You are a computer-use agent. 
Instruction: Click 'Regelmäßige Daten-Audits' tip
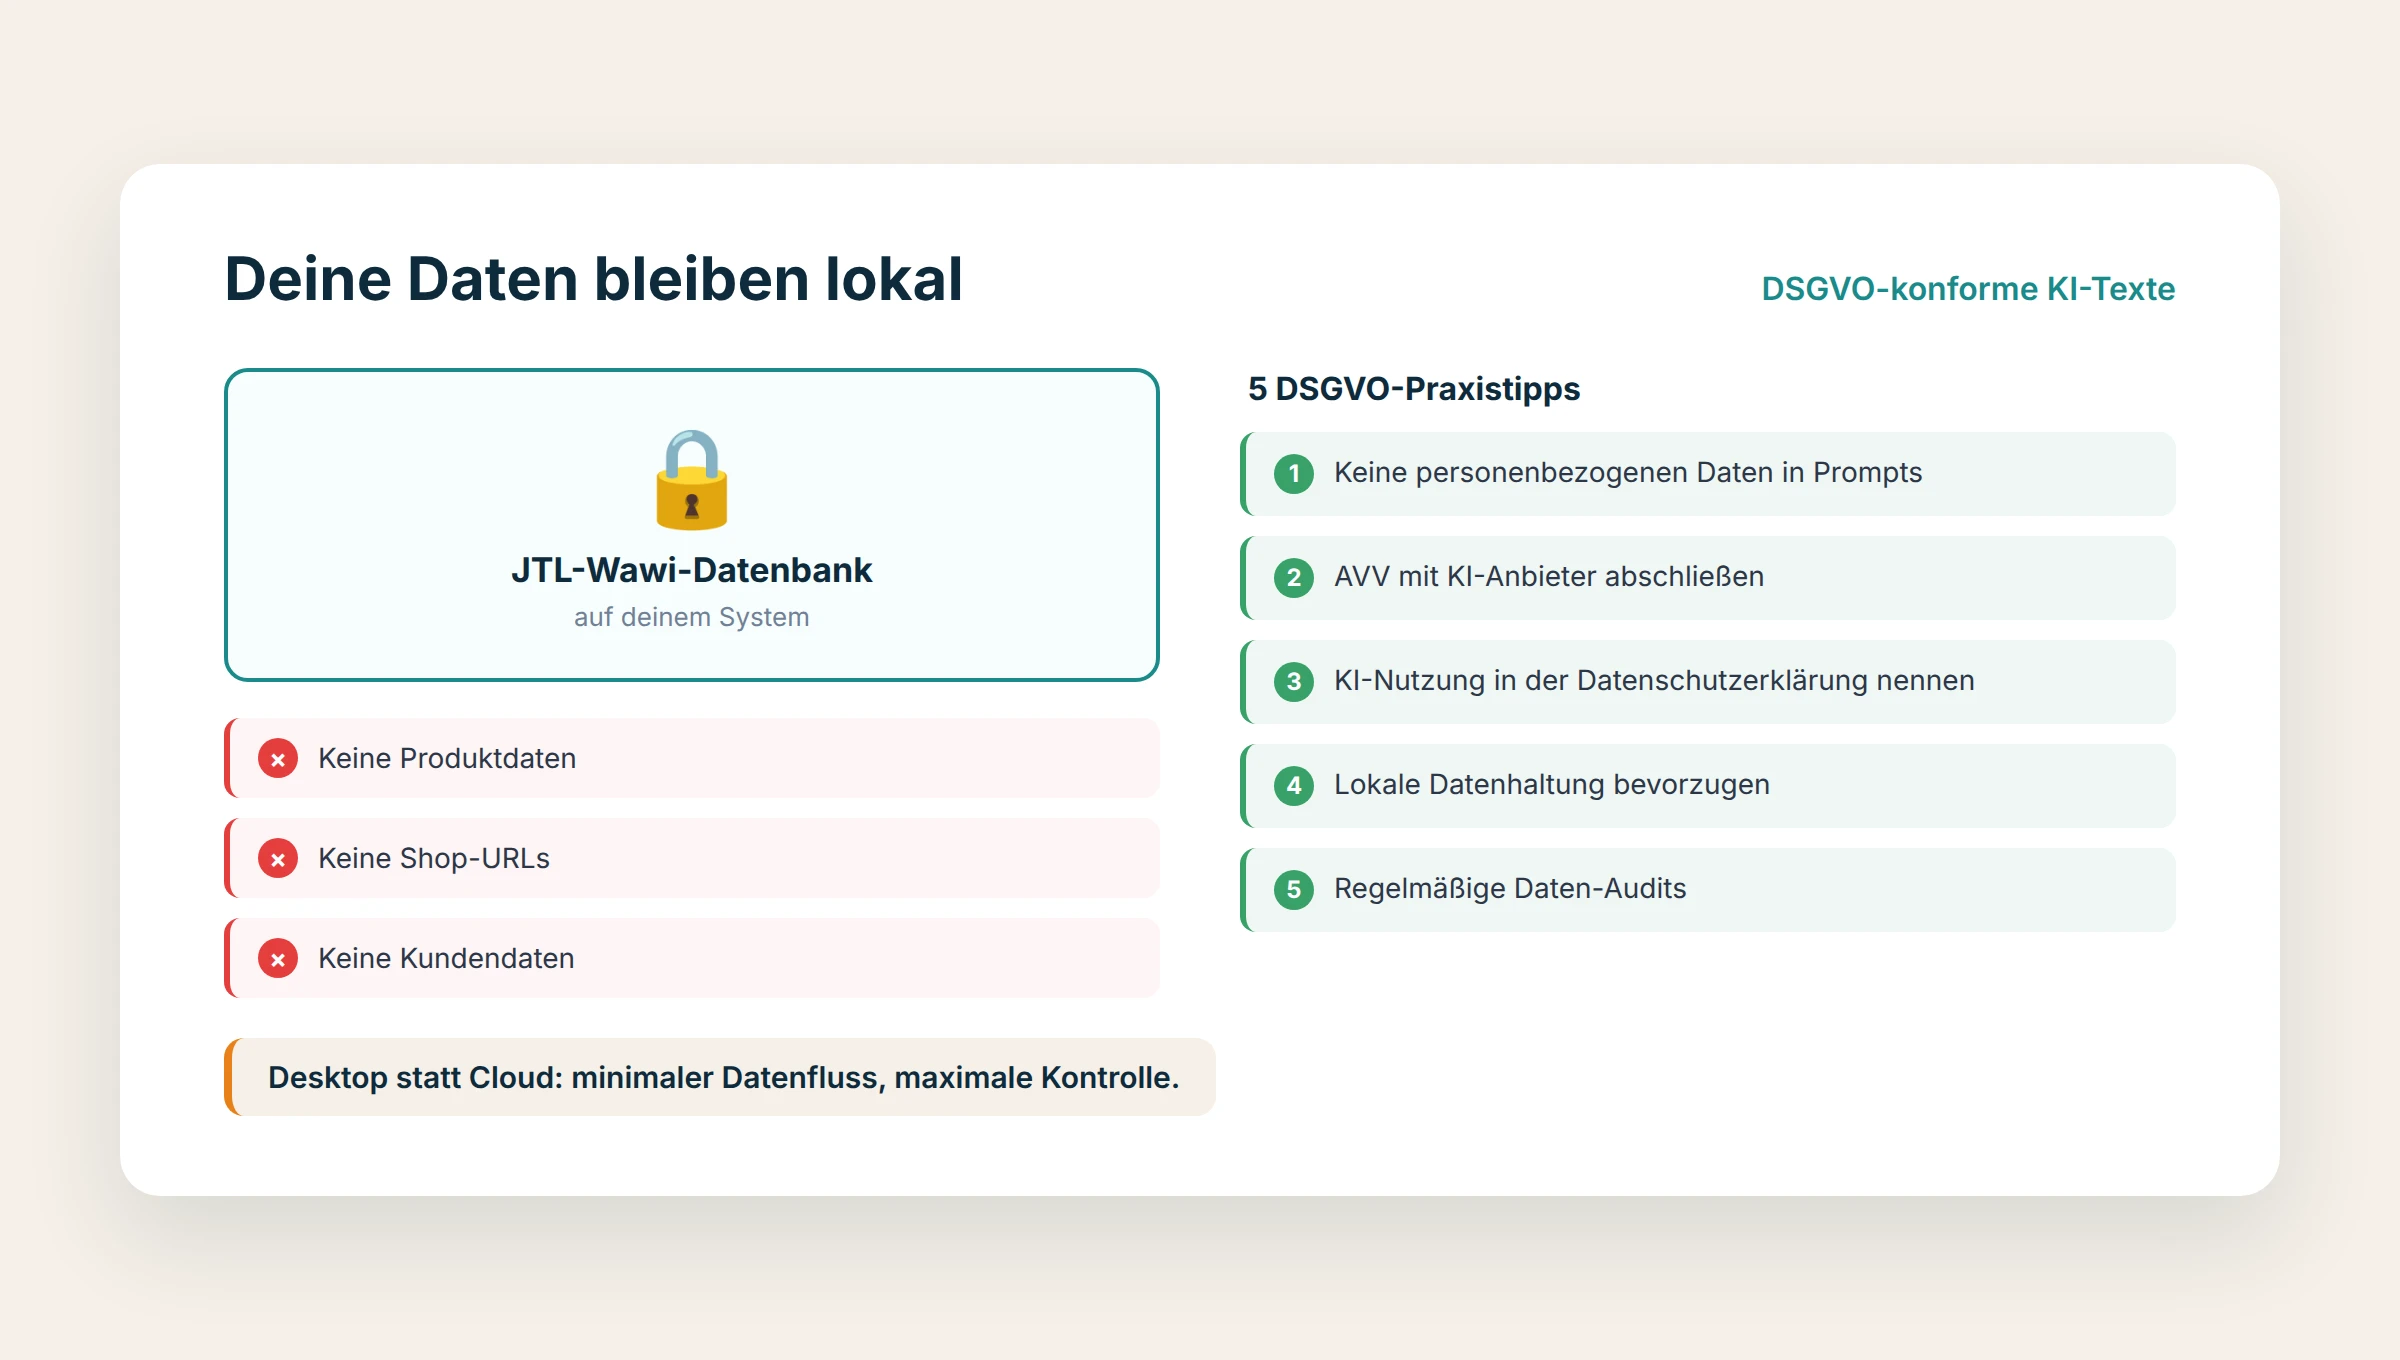click(x=1707, y=890)
